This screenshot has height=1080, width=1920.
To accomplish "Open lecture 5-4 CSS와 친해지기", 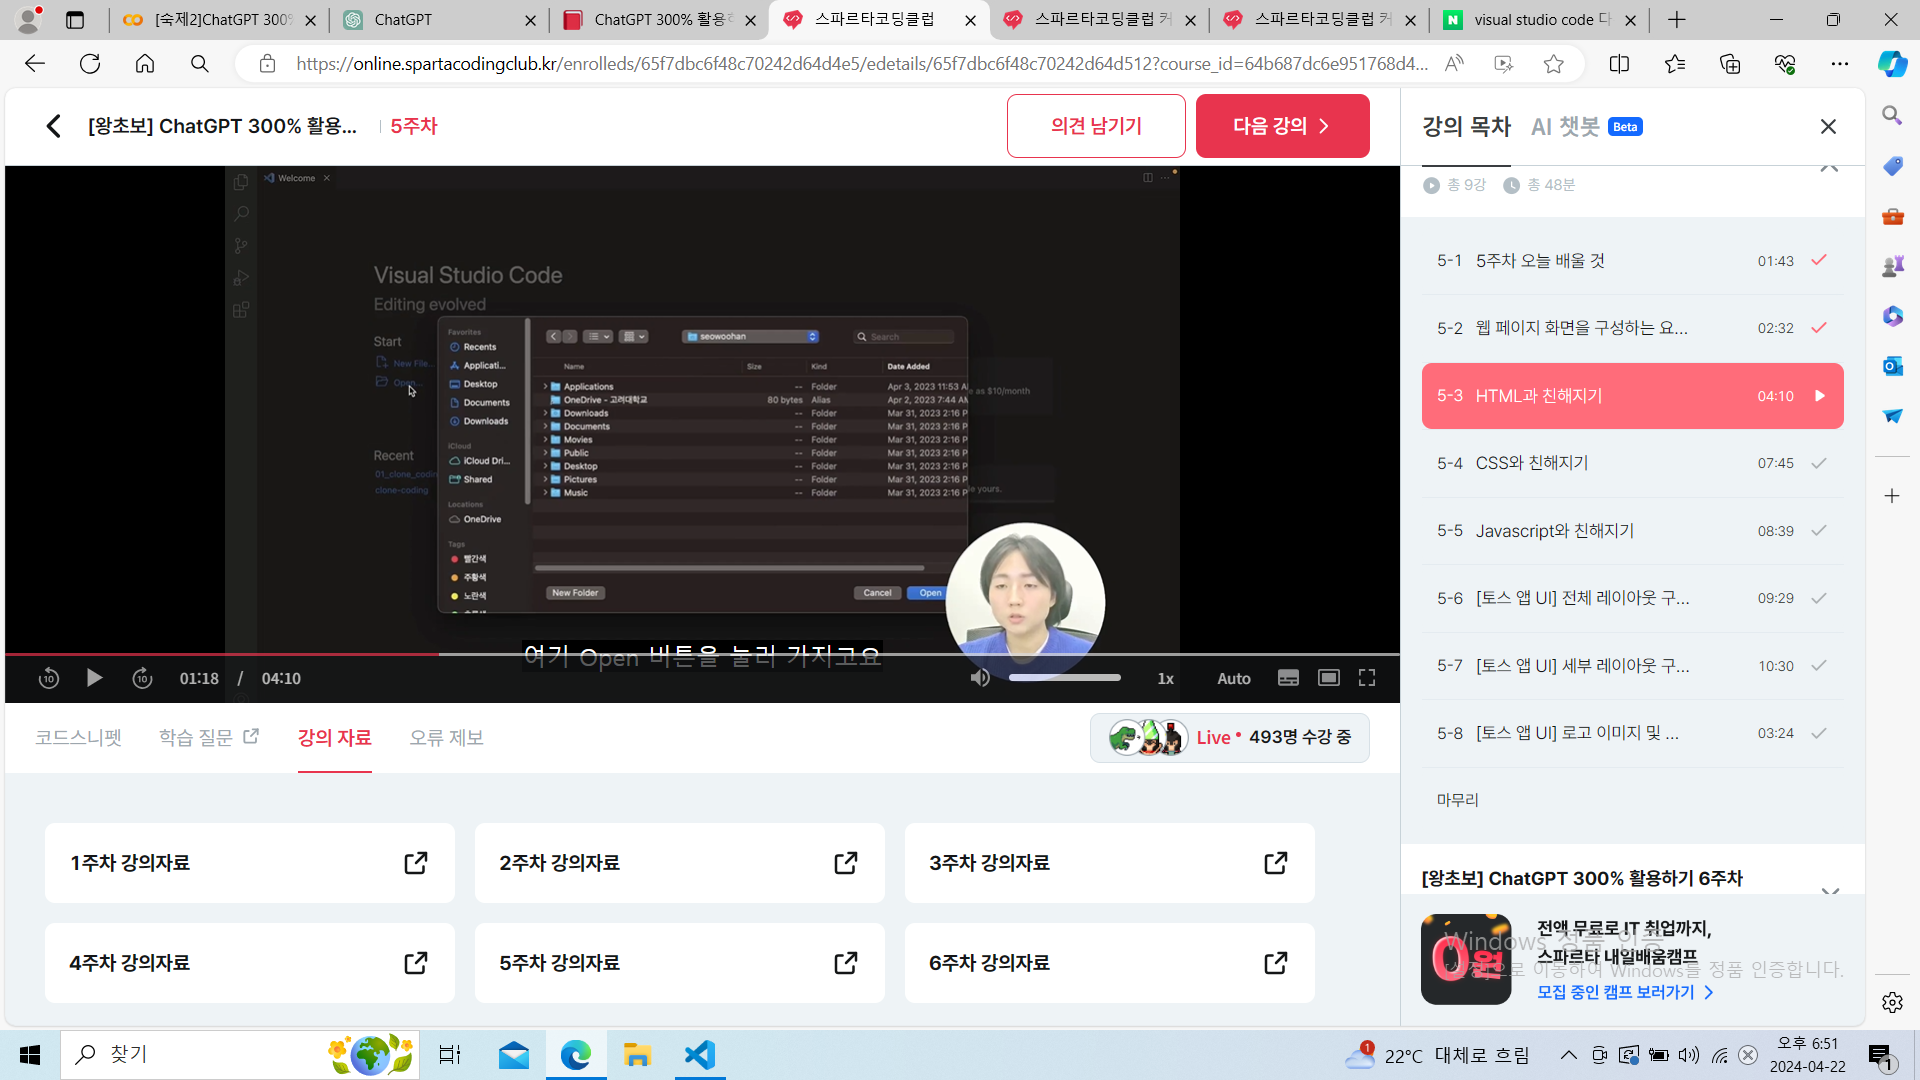I will 1632,463.
